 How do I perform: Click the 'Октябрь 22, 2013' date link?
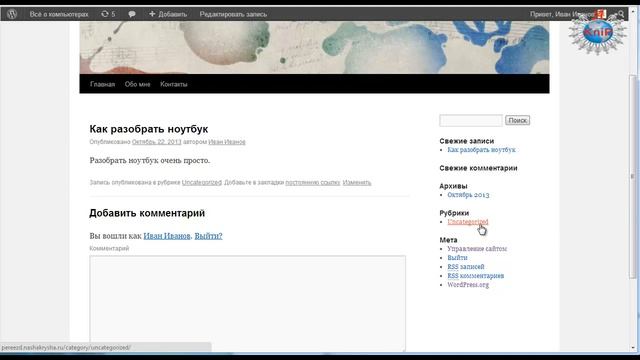coord(156,142)
